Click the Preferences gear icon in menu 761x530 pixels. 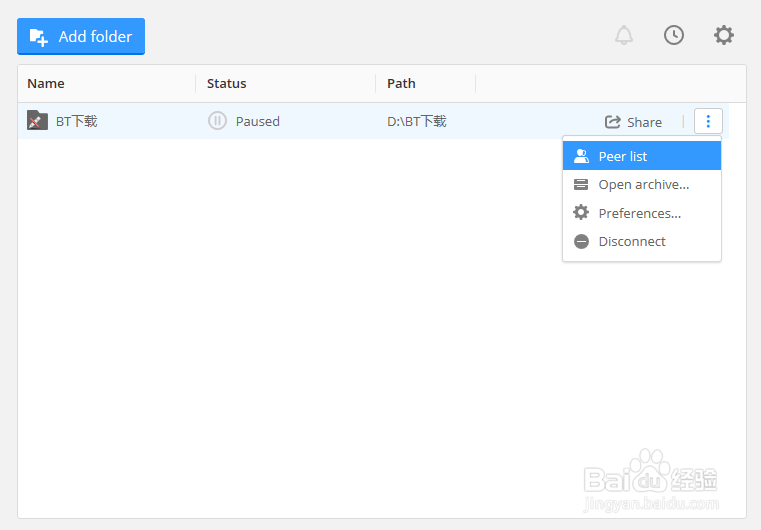click(581, 213)
